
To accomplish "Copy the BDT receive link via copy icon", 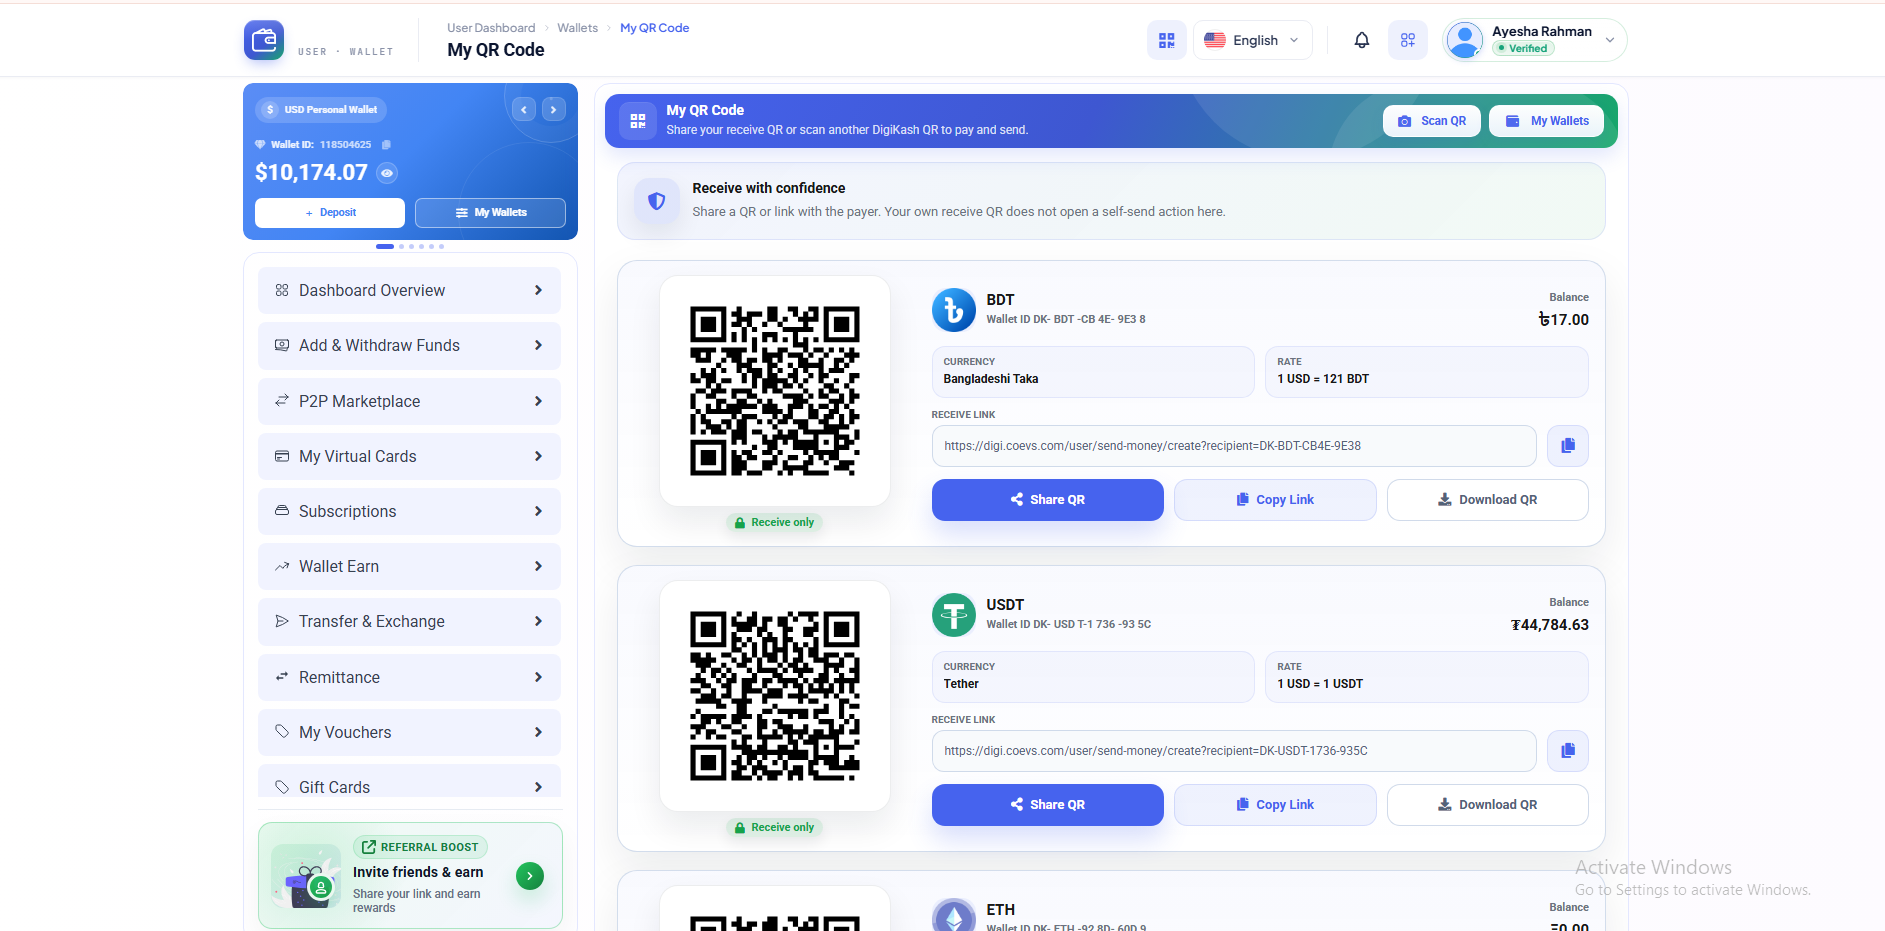I will coord(1567,446).
